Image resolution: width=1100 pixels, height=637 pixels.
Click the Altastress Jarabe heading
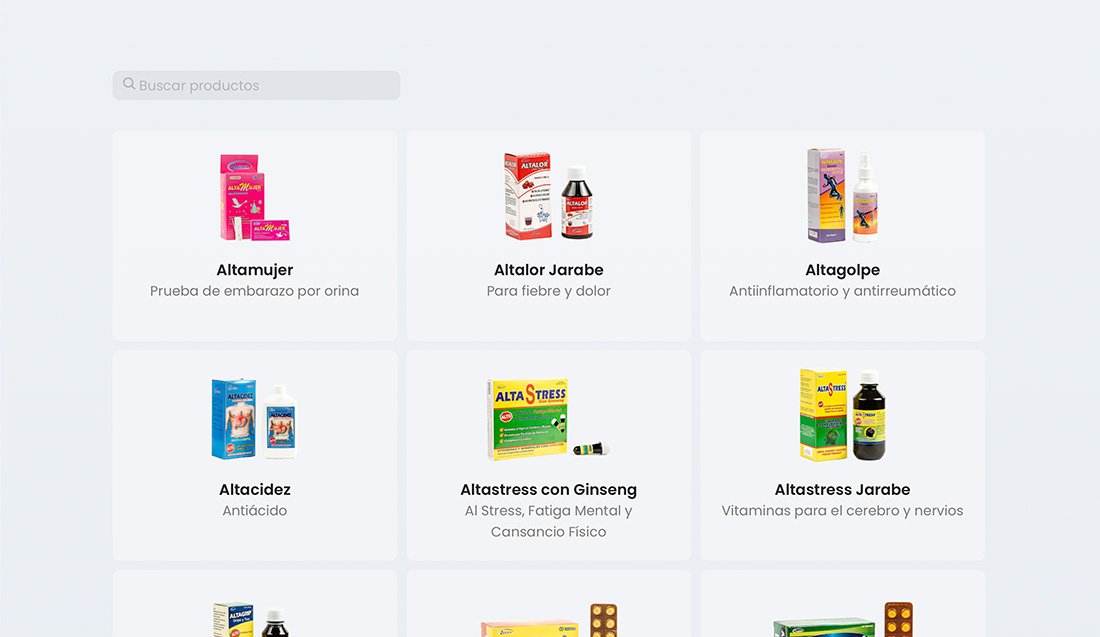coord(843,490)
